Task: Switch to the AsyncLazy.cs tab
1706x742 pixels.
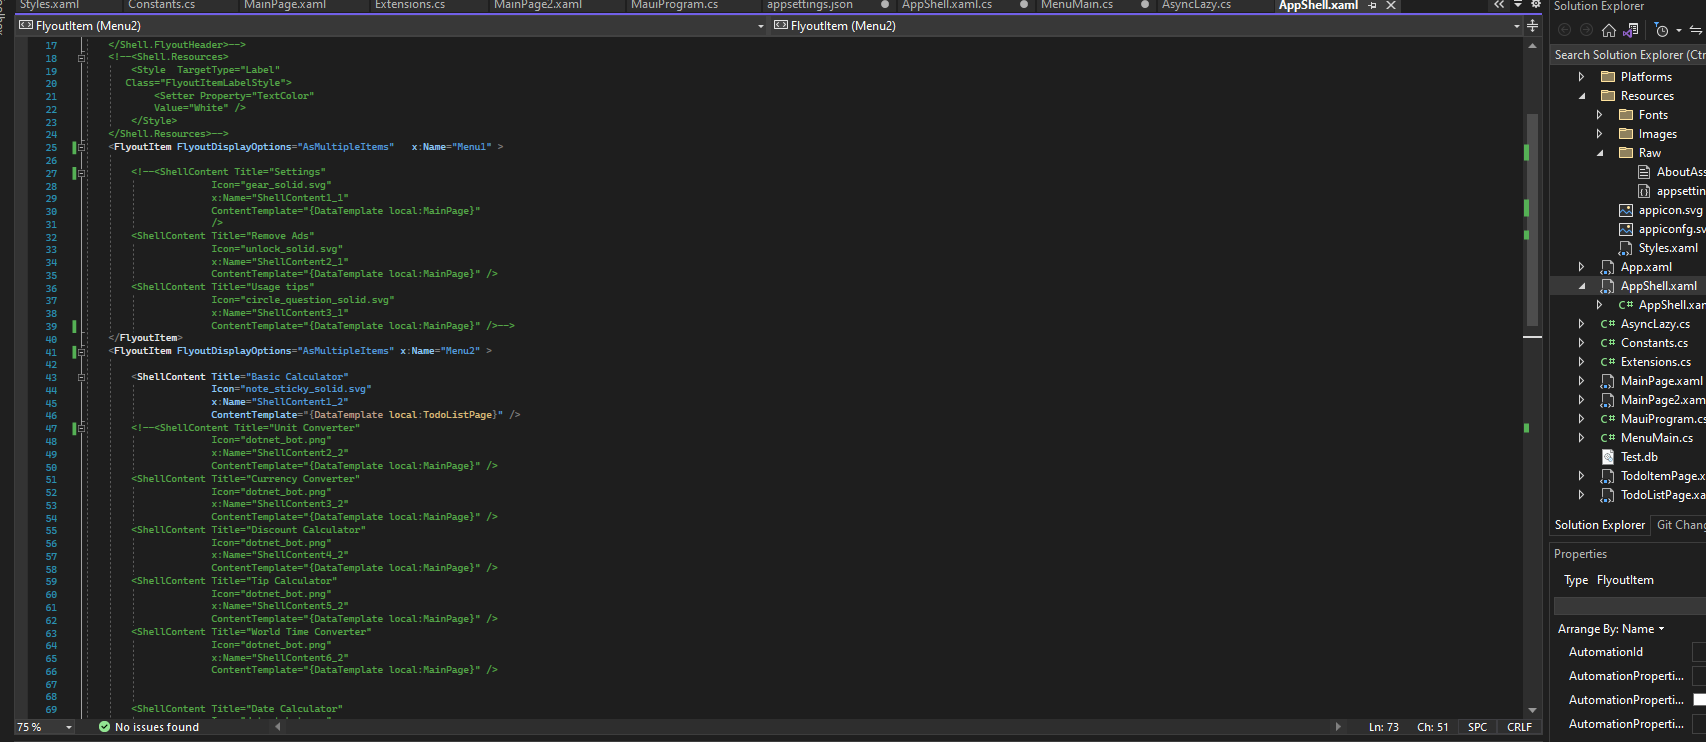Action: 1196,5
